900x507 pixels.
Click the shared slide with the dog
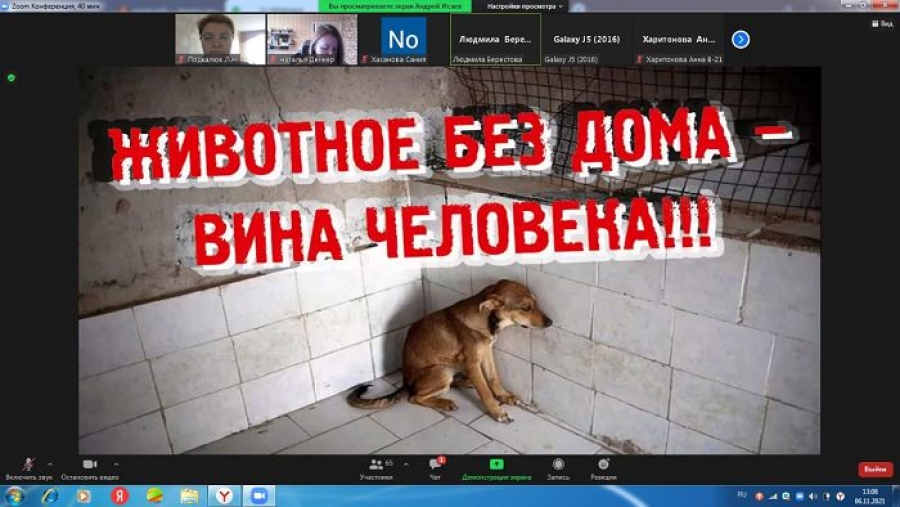point(449,260)
